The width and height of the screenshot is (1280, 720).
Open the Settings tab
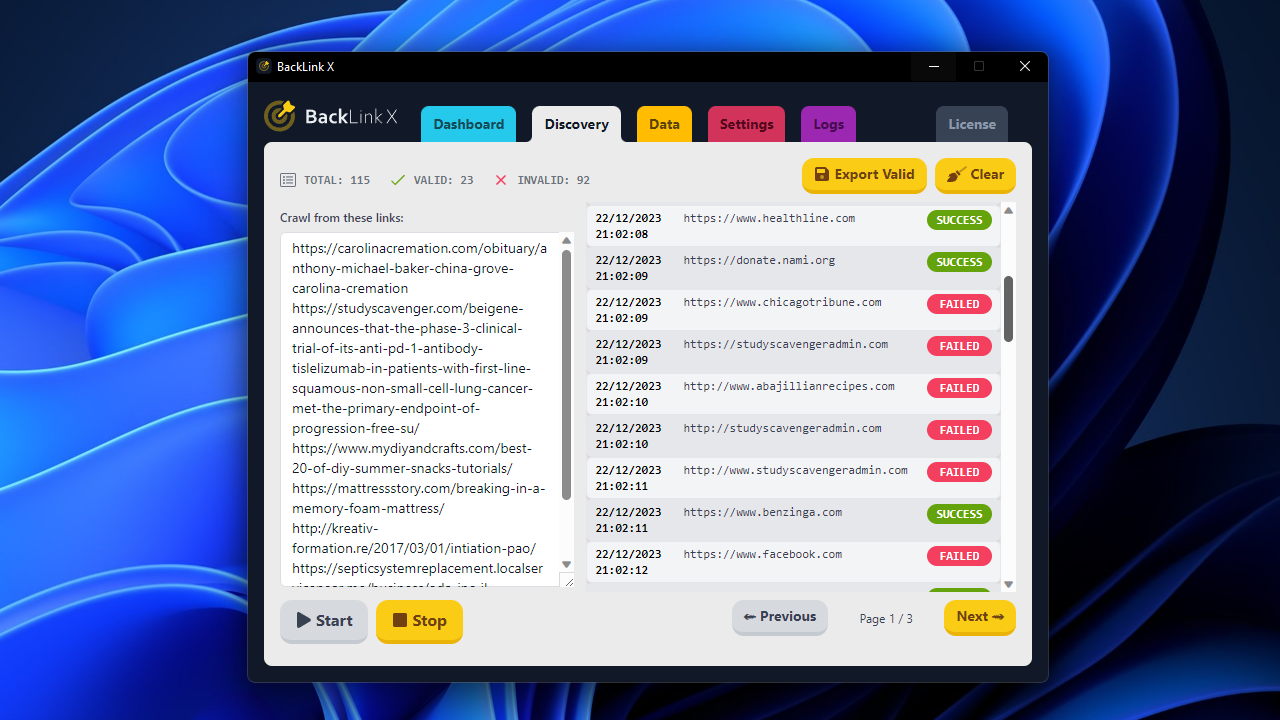(x=746, y=124)
